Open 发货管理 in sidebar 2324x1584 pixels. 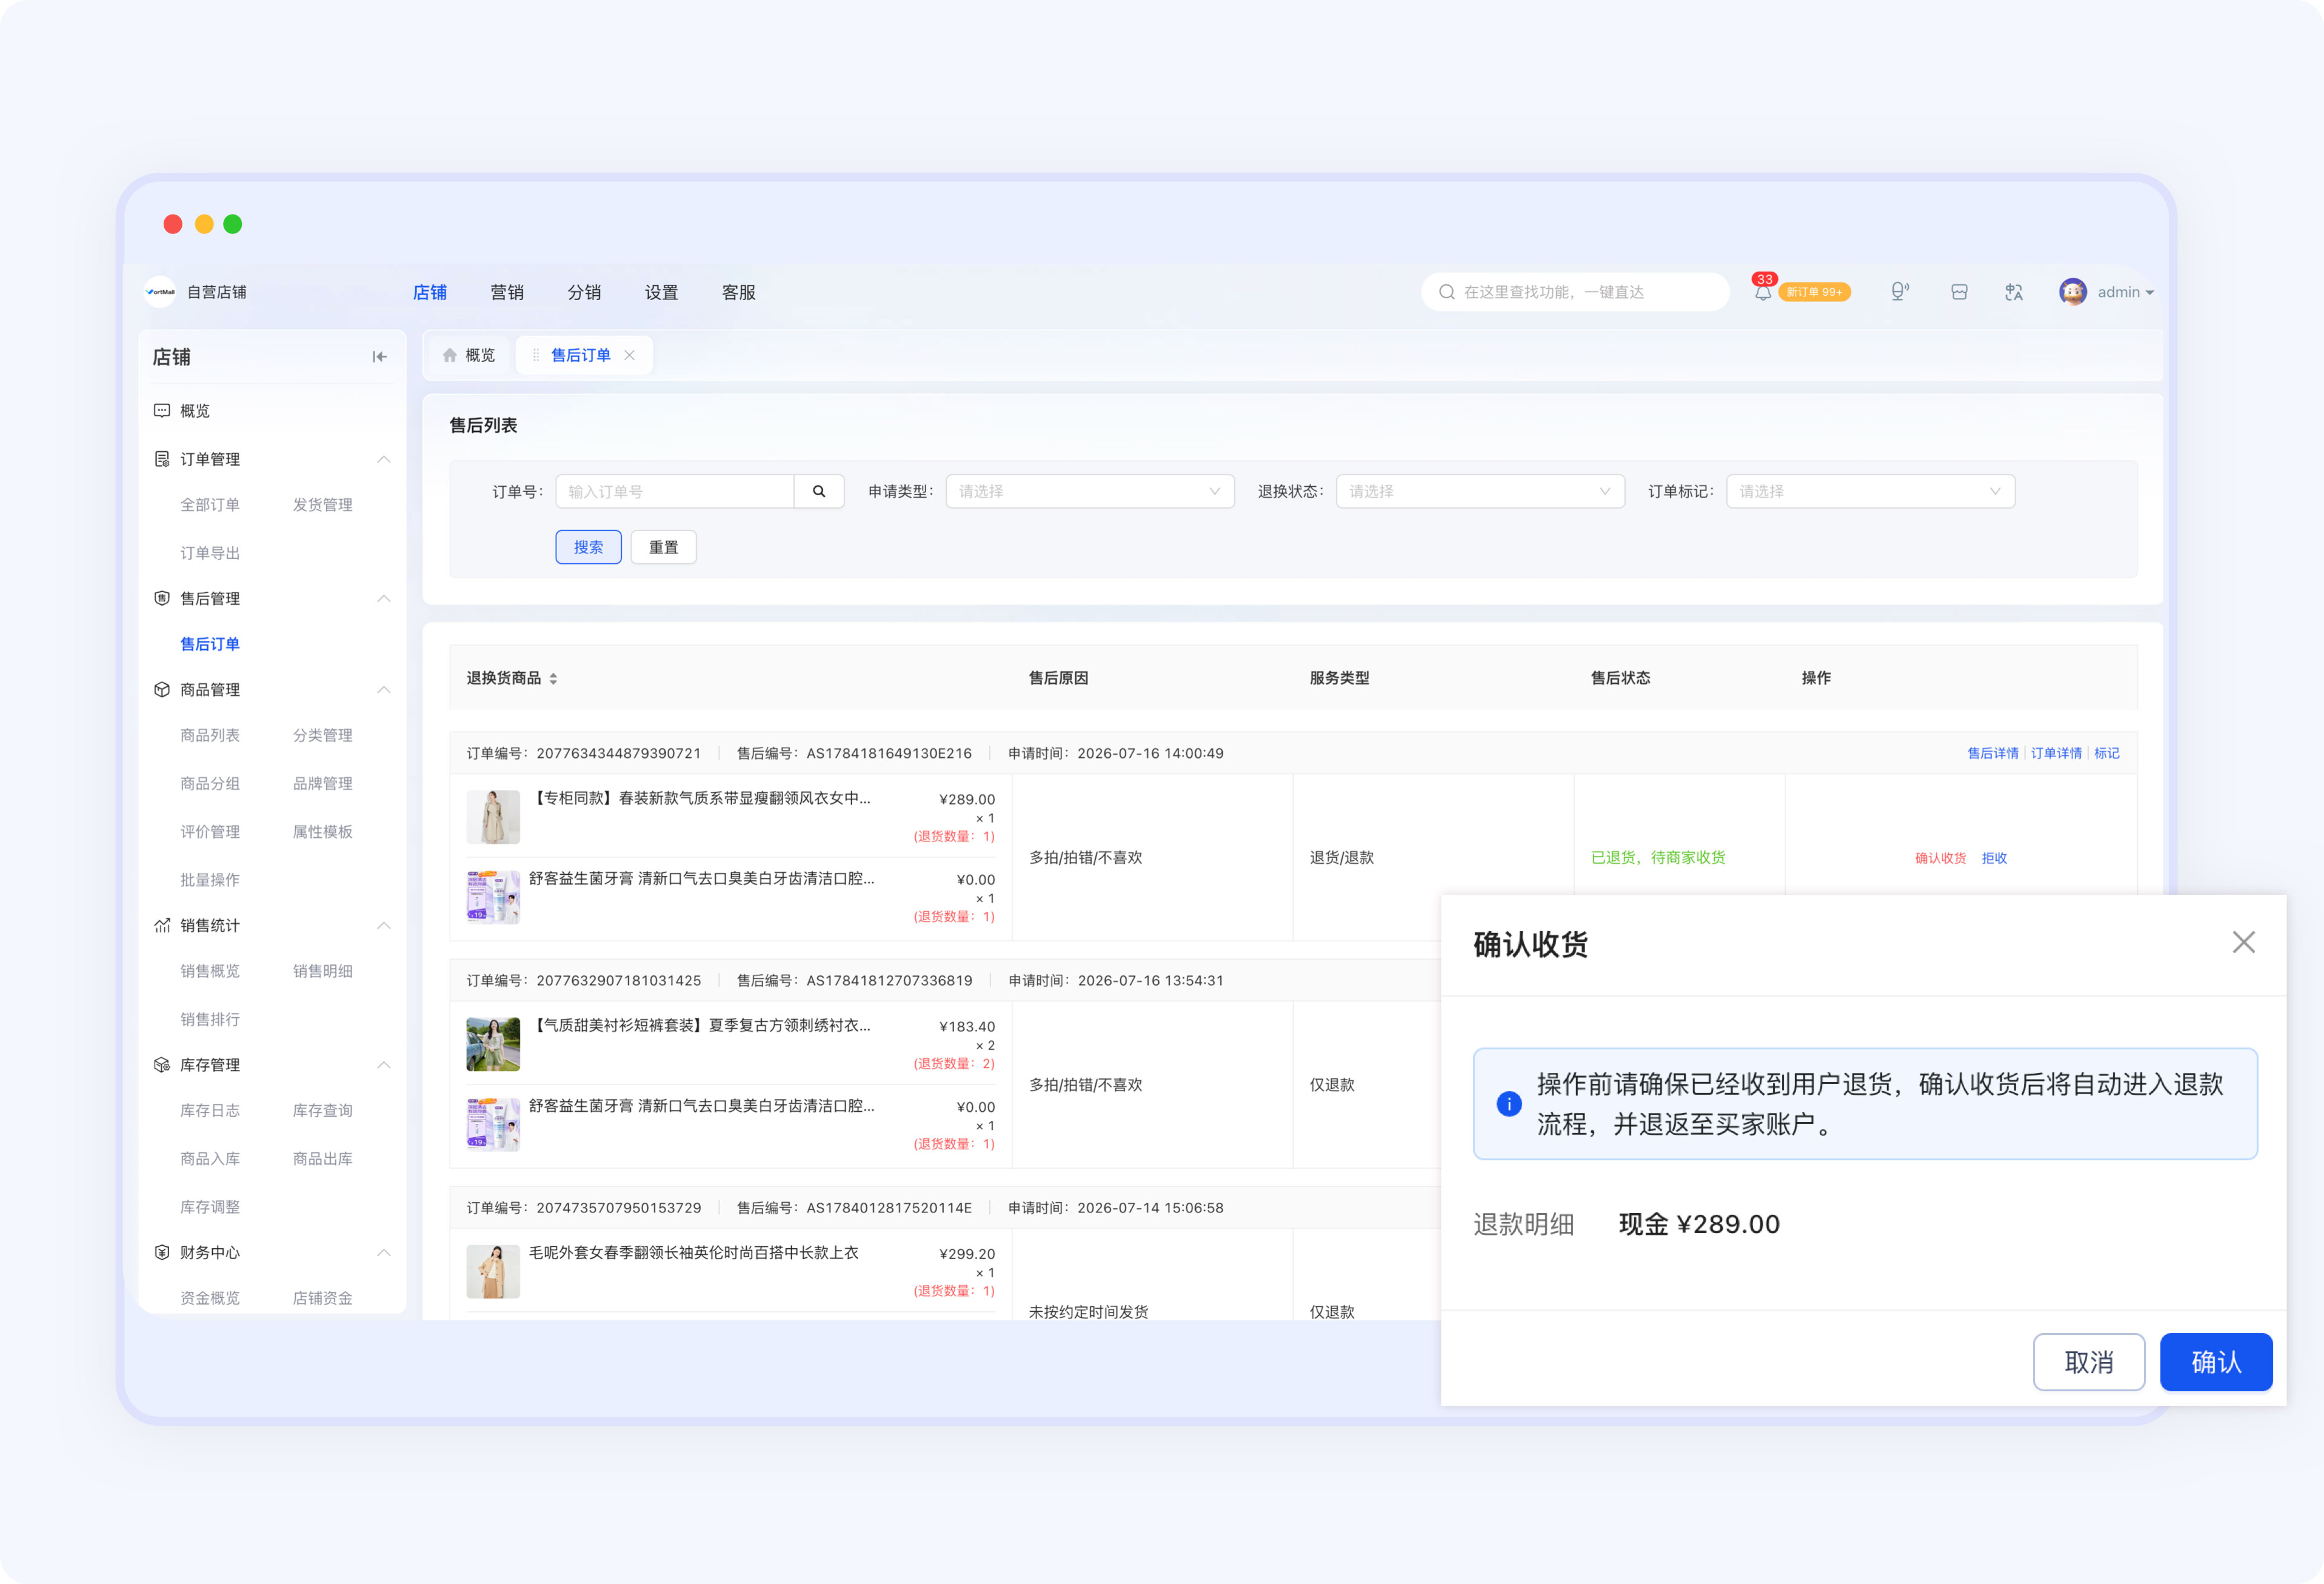click(322, 505)
